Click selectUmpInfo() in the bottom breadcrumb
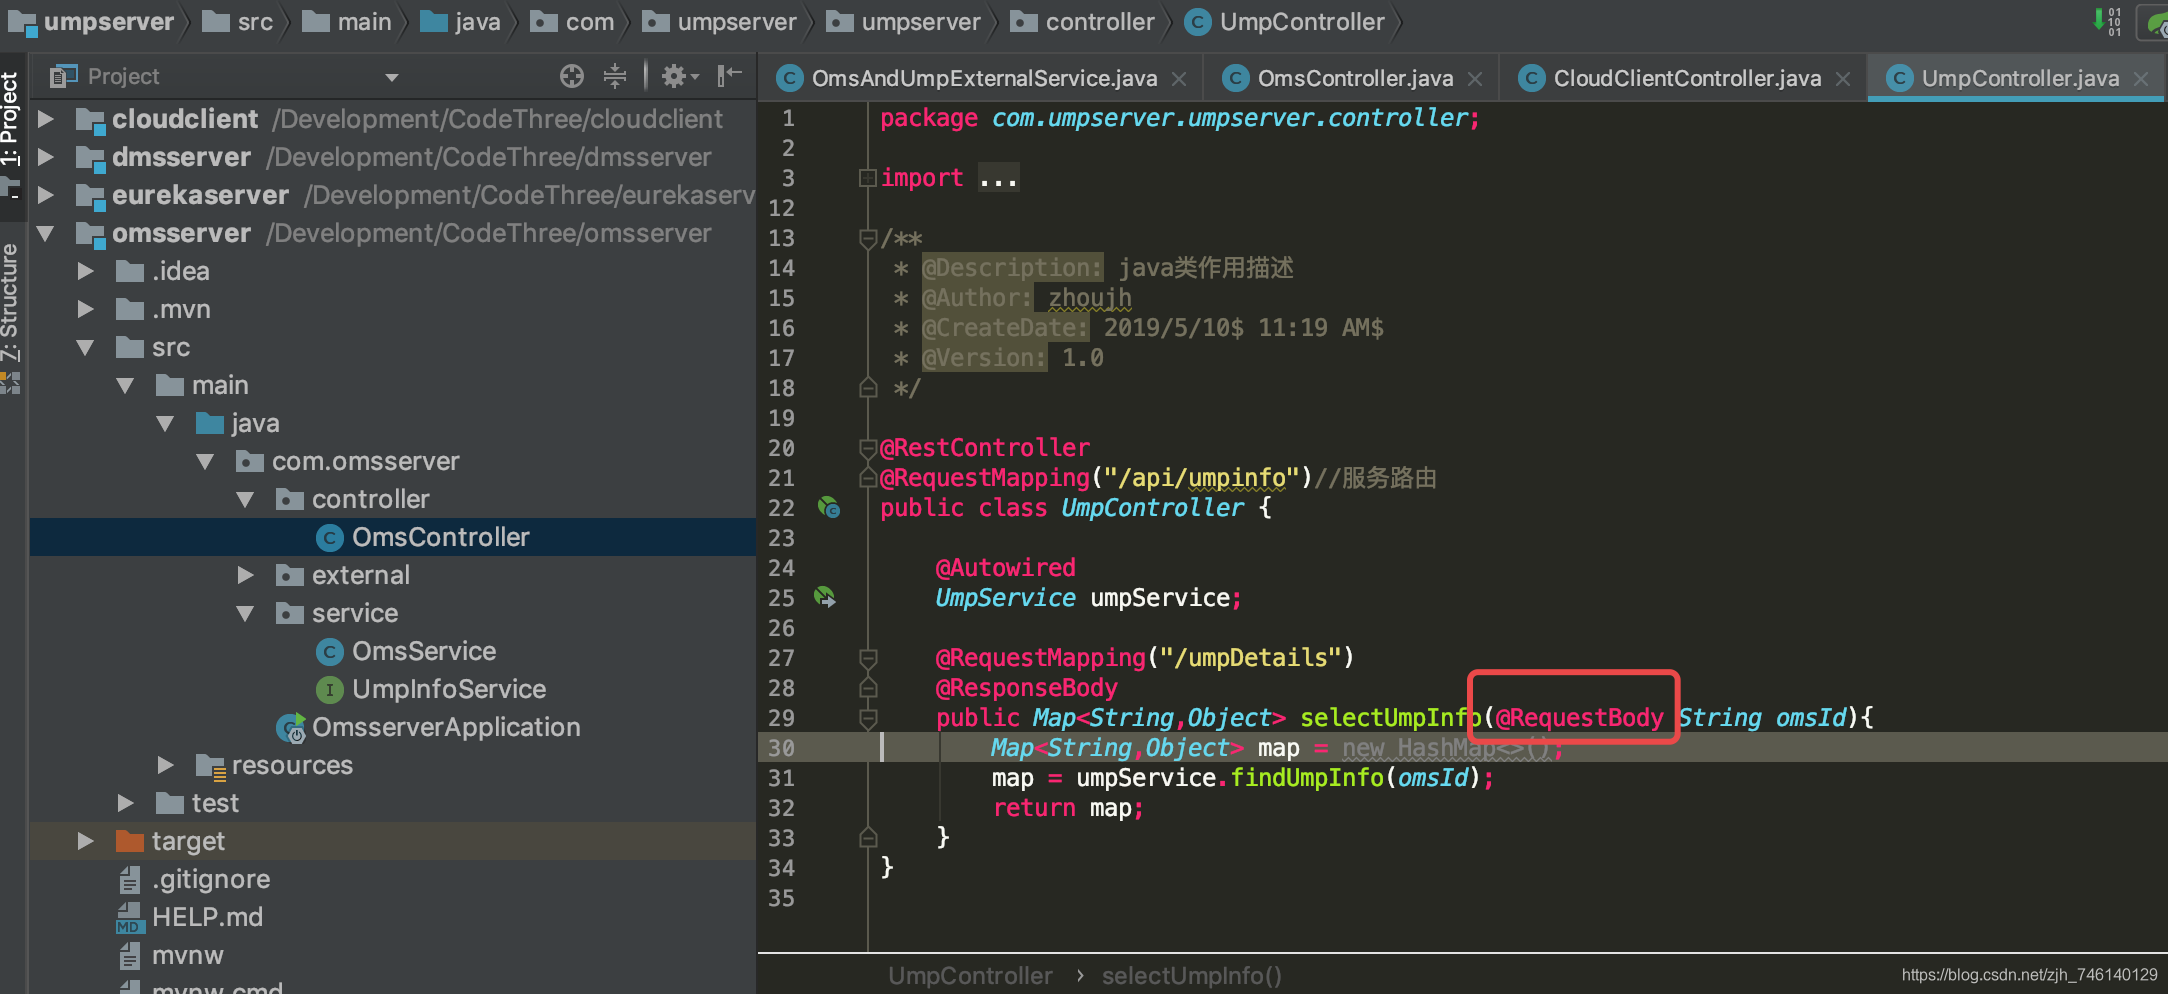Image resolution: width=2168 pixels, height=994 pixels. point(1191,975)
